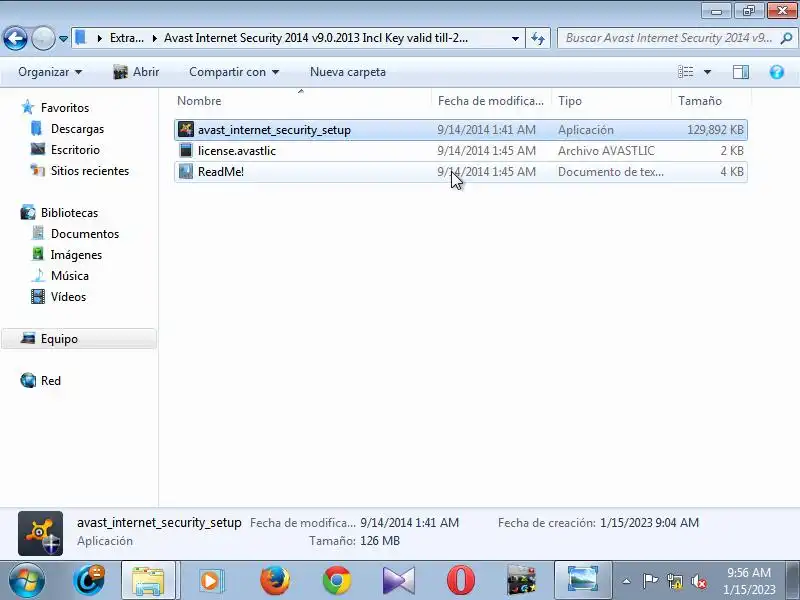Viewport: 800px width, 600px height.
Task: Select the license.avastlic file icon
Action: 186,151
